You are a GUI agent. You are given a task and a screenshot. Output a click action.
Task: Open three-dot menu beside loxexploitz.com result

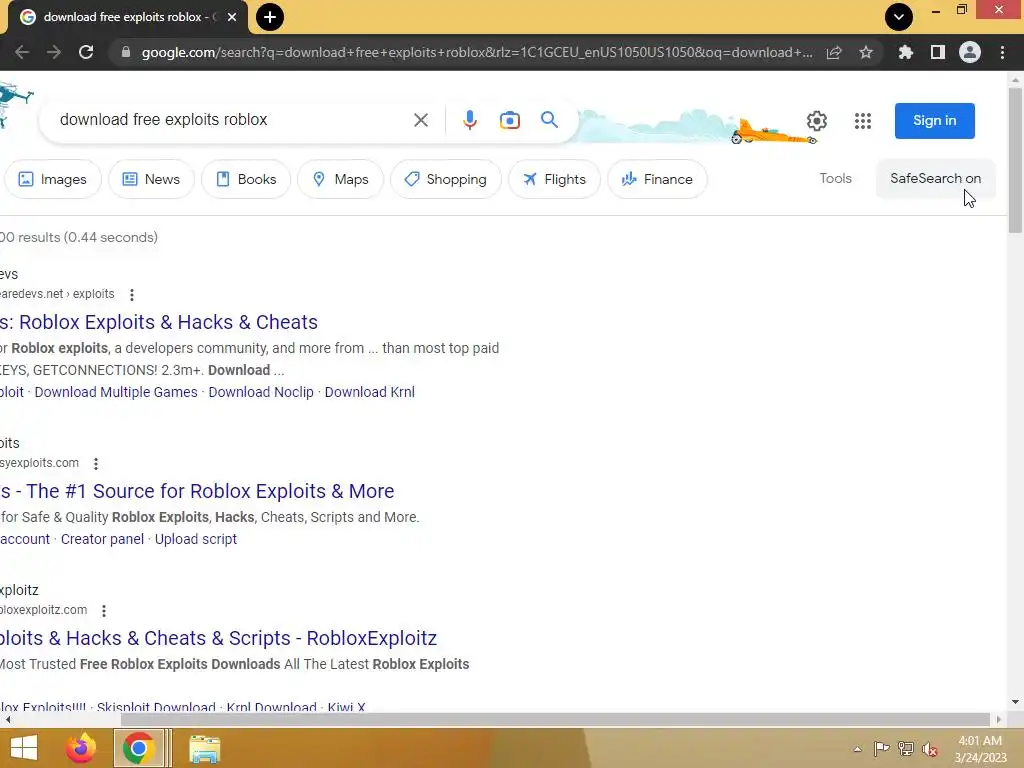tap(104, 611)
